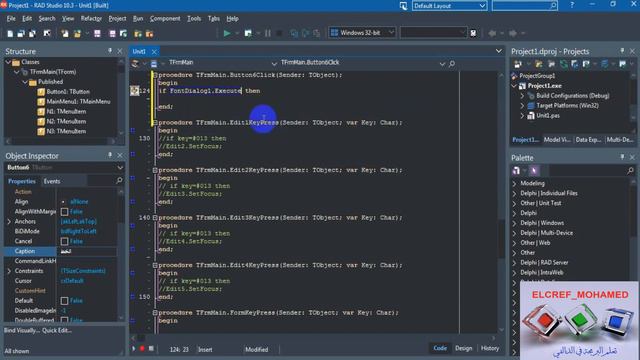
Task: Collapse the Classes node in Structure
Action: [8, 62]
